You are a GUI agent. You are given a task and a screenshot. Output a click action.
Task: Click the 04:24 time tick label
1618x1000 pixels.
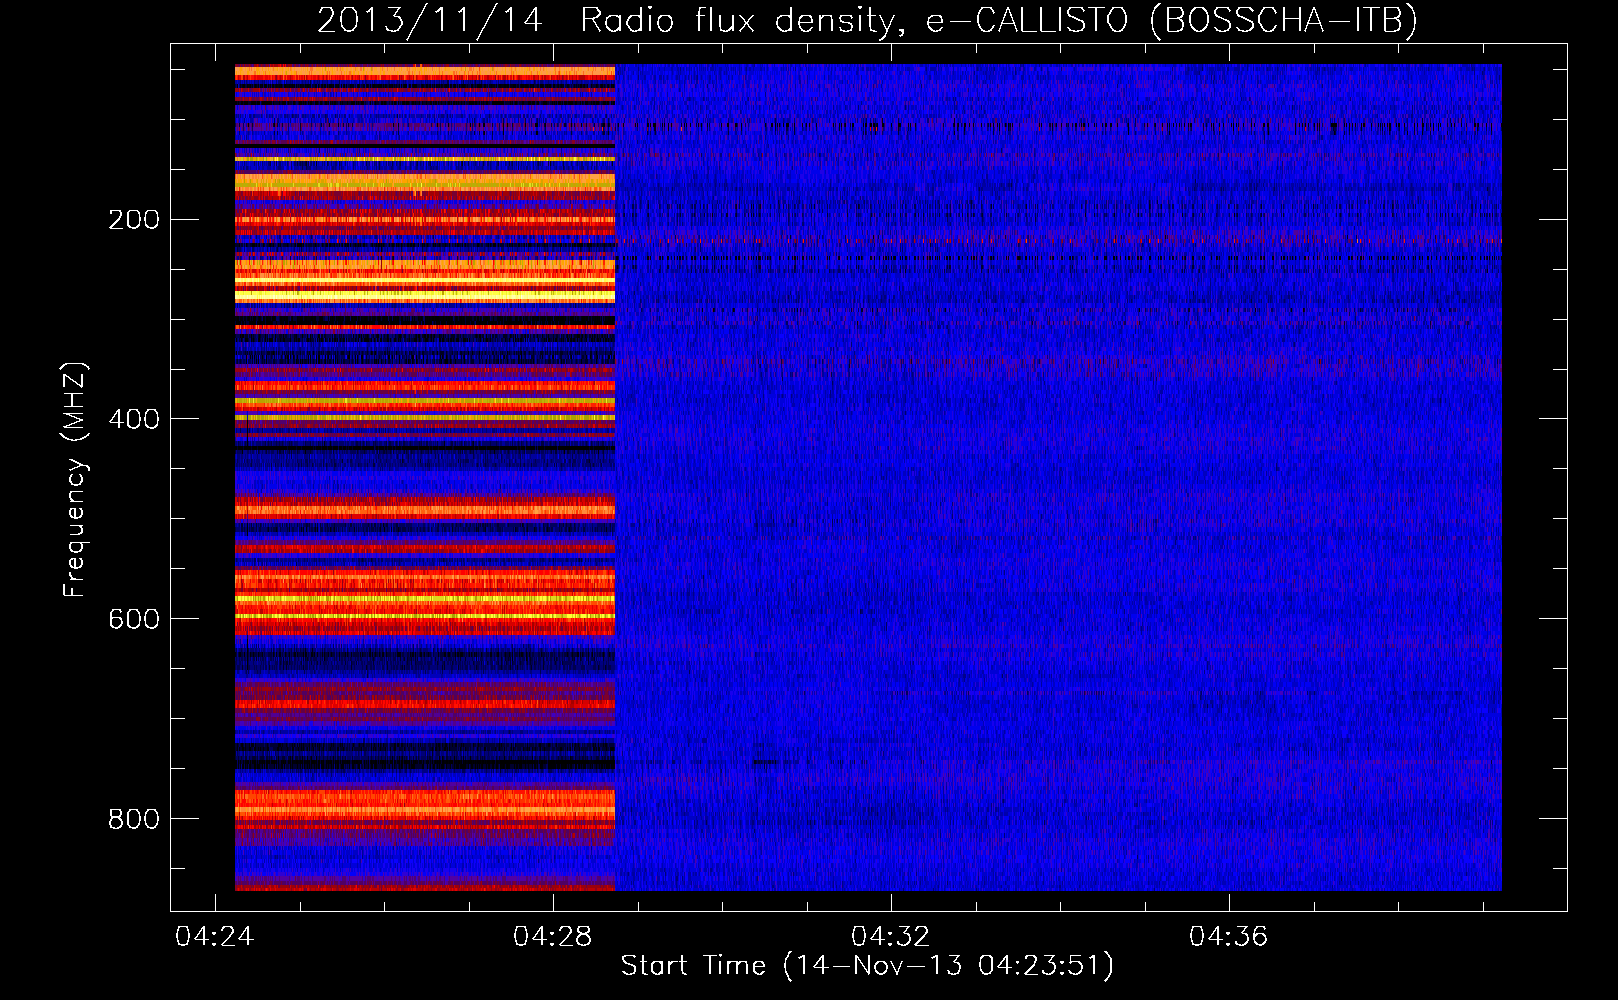click(x=214, y=936)
